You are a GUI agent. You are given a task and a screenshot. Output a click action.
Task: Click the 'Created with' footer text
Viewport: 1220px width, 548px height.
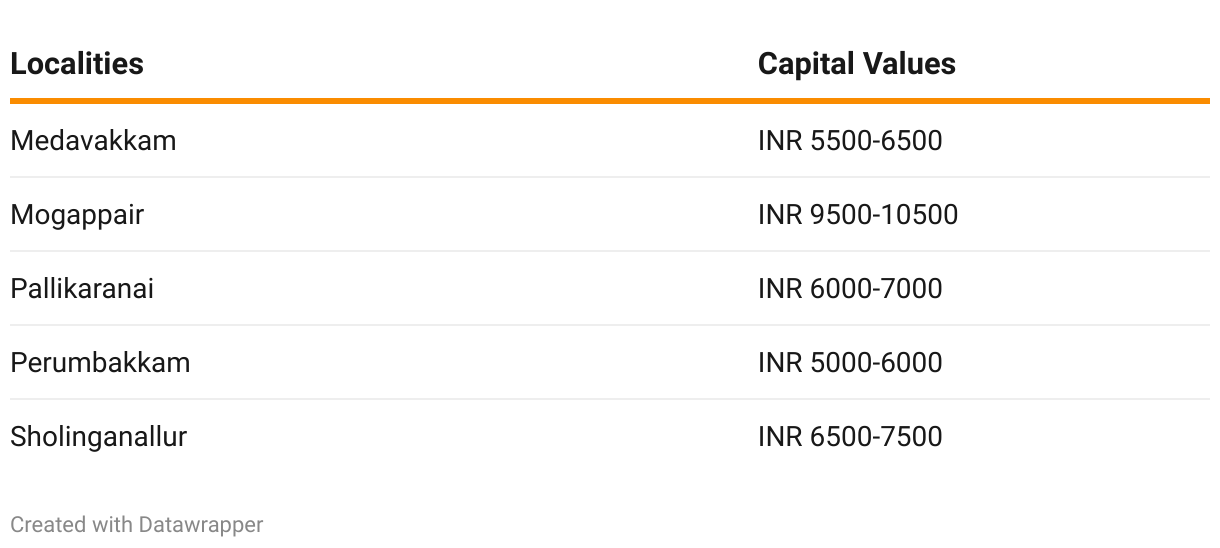(72, 524)
